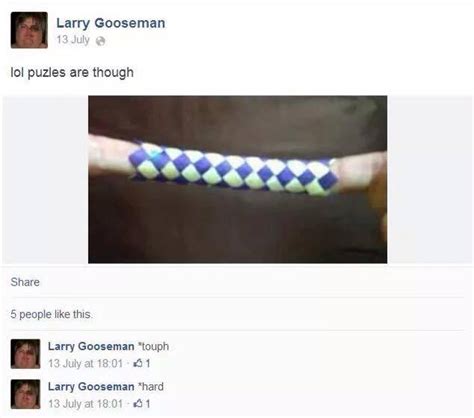Select the post text 'lol puzles are though'
474x418 pixels.
(72, 72)
